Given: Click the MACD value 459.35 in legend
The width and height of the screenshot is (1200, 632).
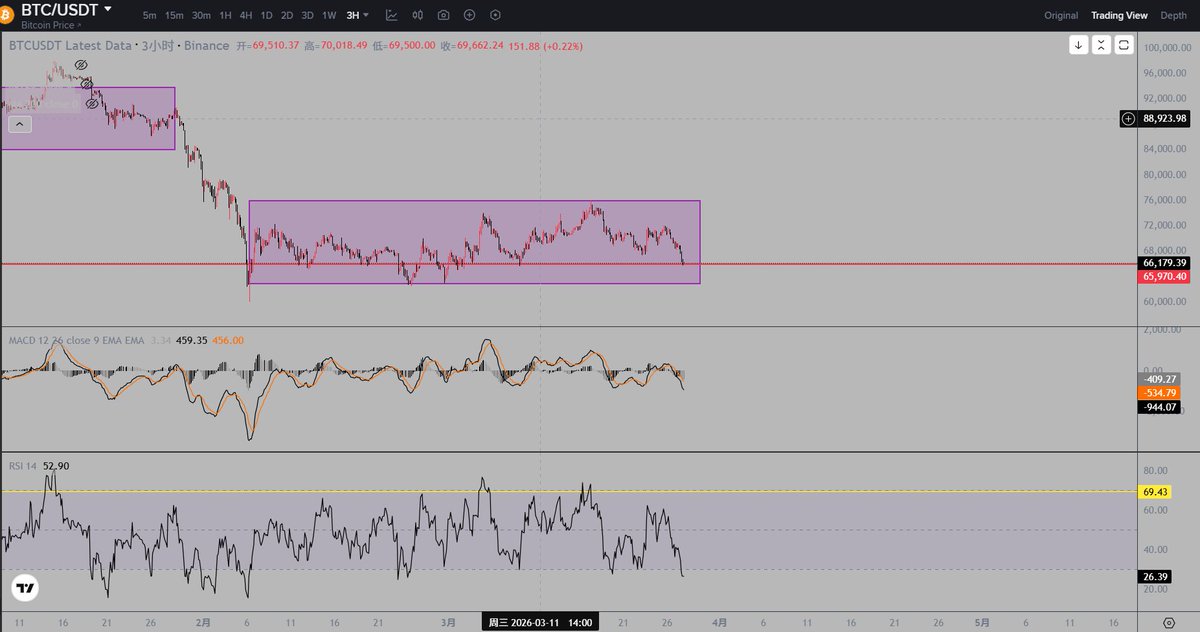Looking at the screenshot, I should click(190, 340).
